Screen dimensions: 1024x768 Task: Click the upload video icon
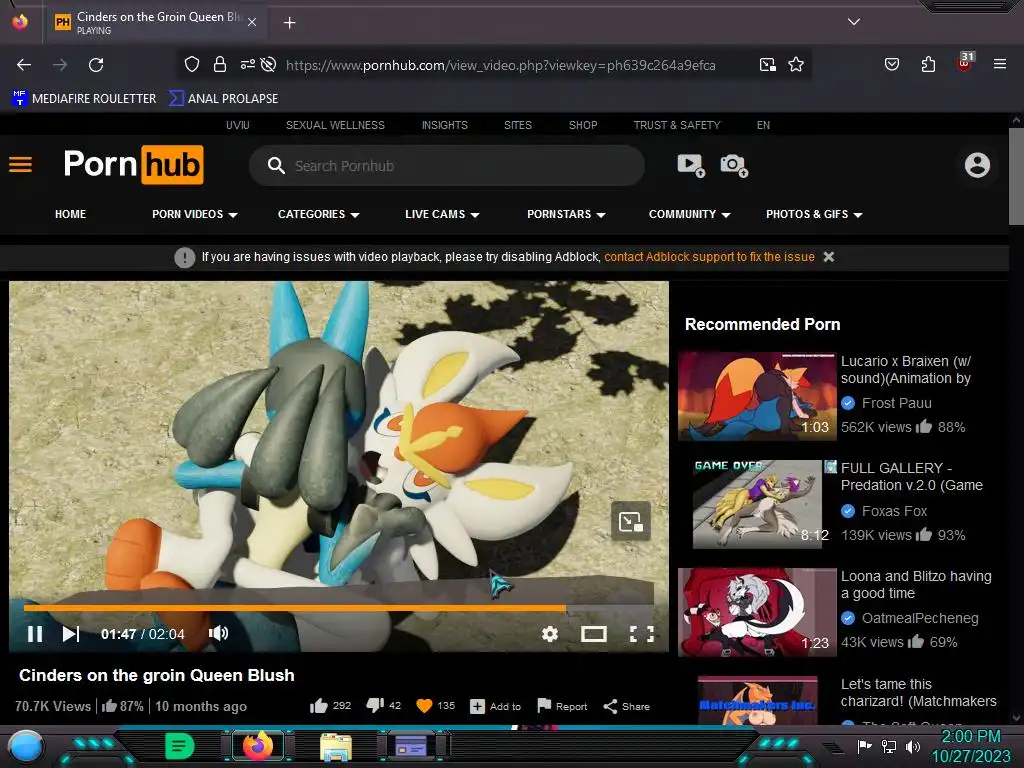click(x=691, y=165)
